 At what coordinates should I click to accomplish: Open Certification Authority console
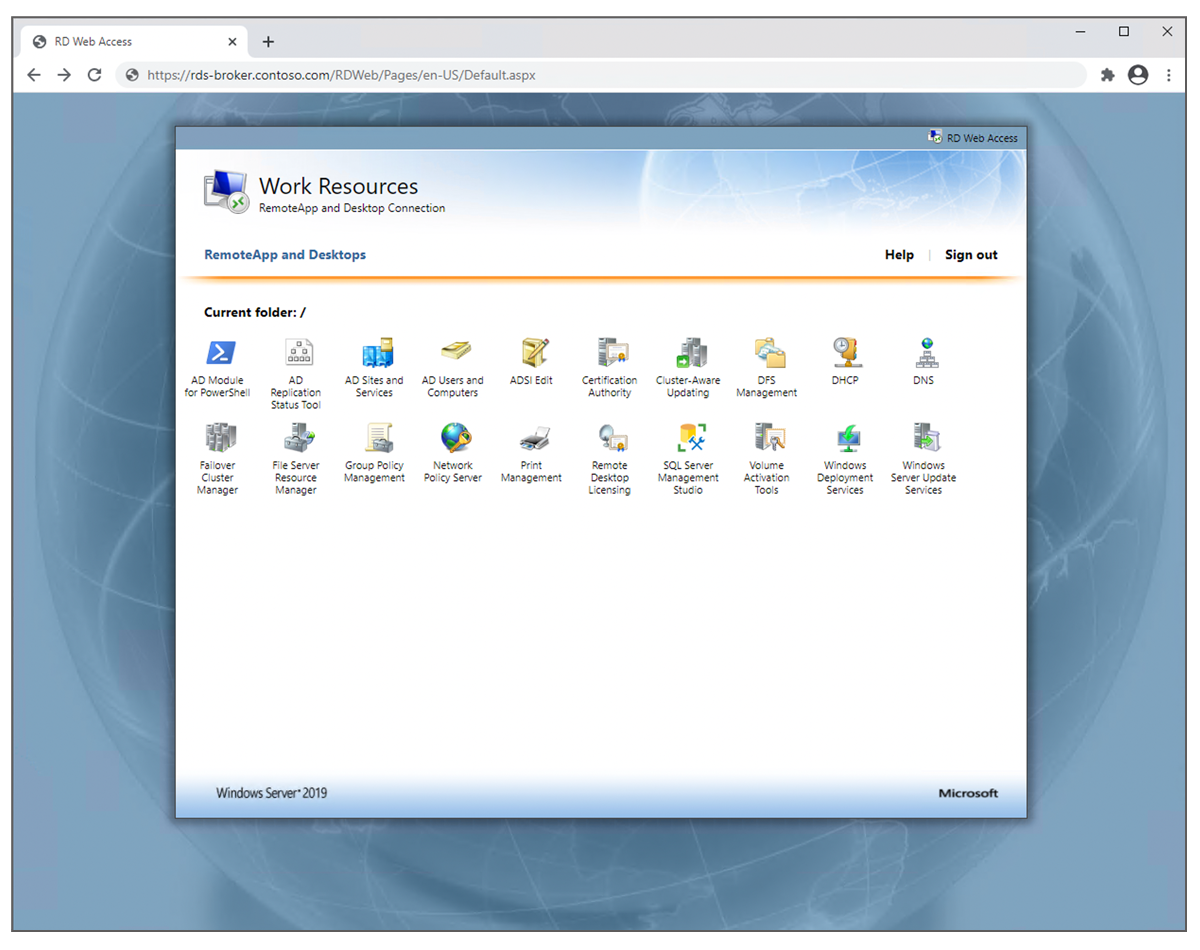pyautogui.click(x=610, y=353)
